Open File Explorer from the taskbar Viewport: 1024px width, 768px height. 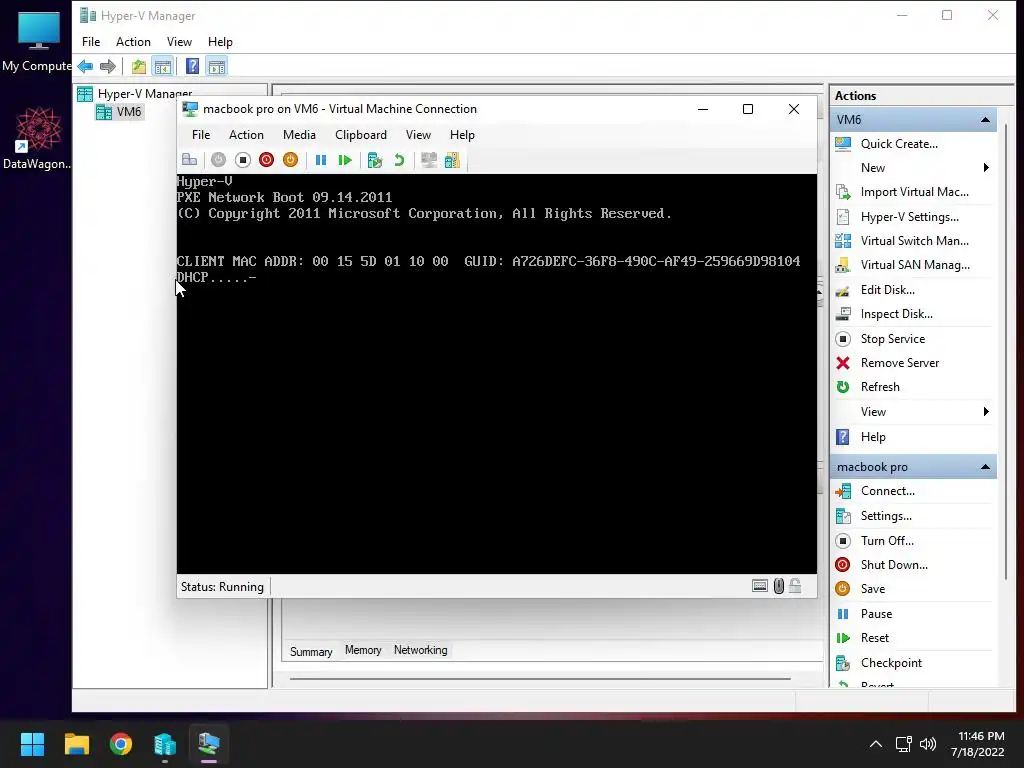point(76,744)
